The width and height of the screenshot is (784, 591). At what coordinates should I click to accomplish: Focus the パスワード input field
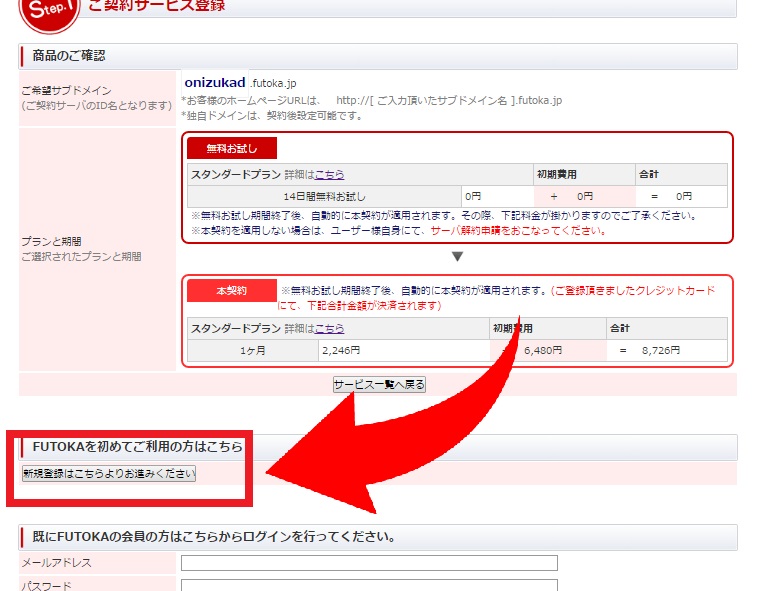pyautogui.click(x=369, y=585)
